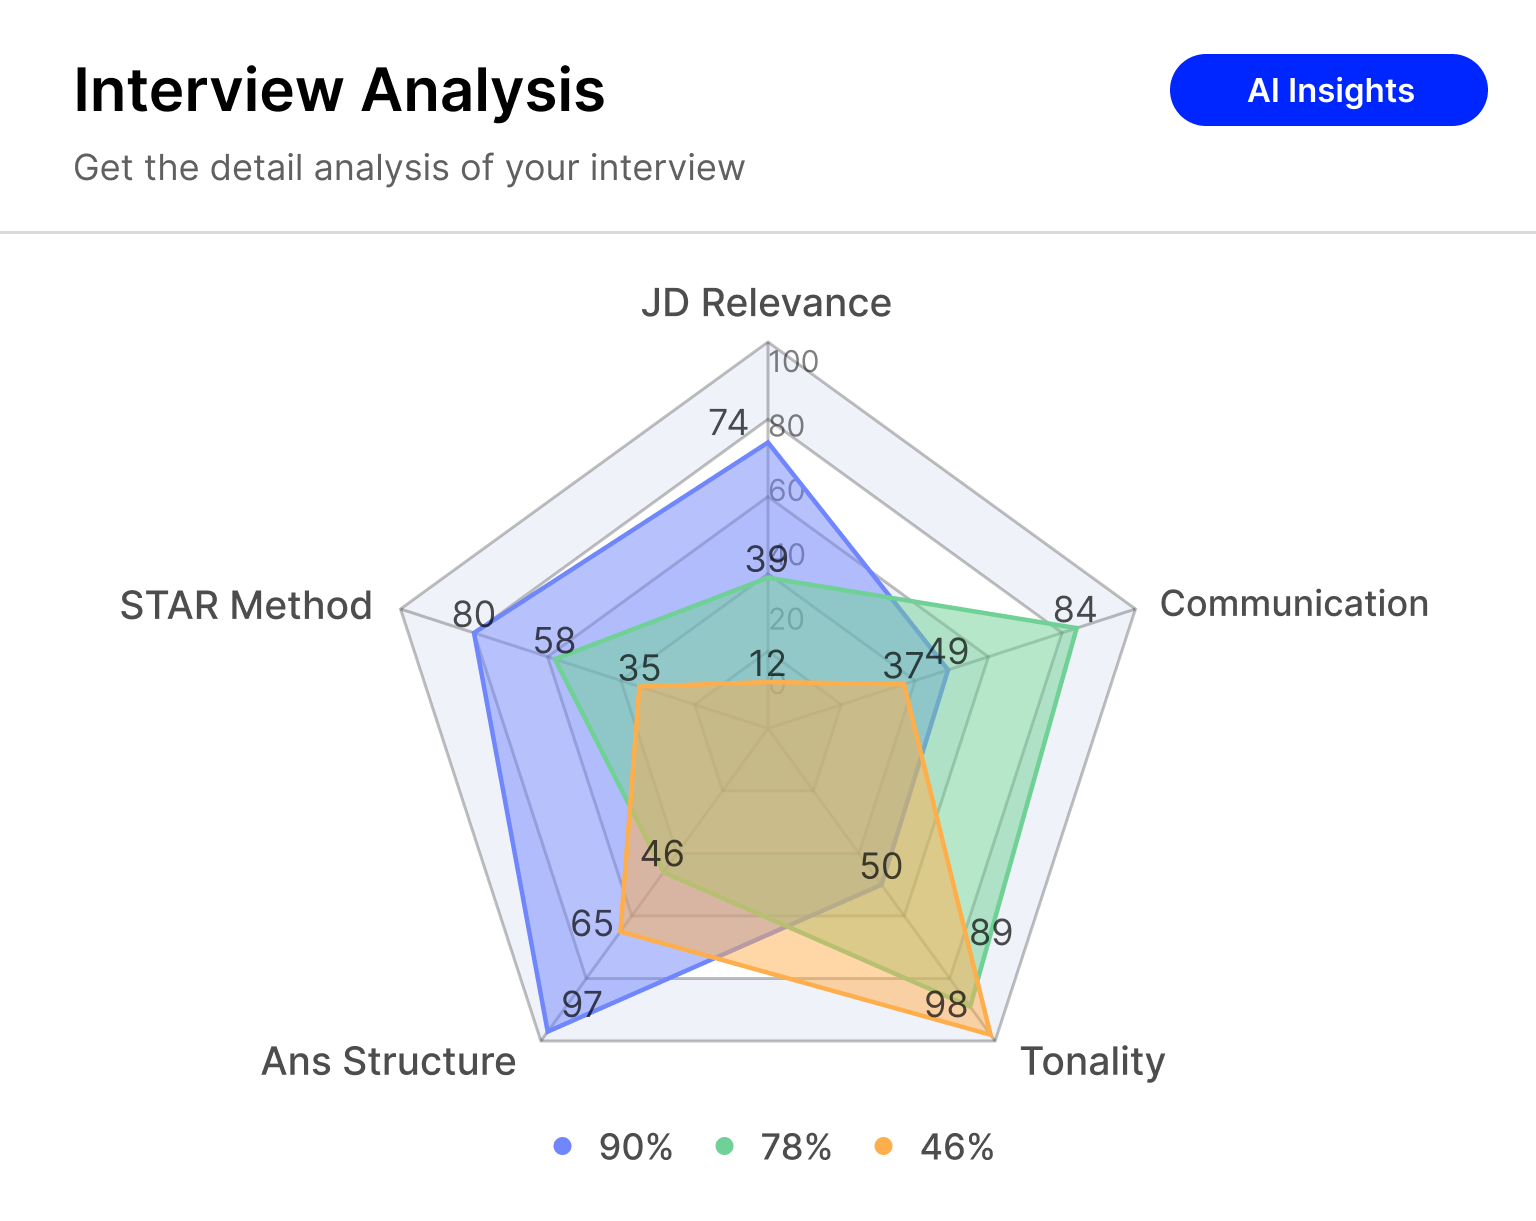1536x1221 pixels.
Task: Click the 100 scale marker on the axis
Action: 793,362
